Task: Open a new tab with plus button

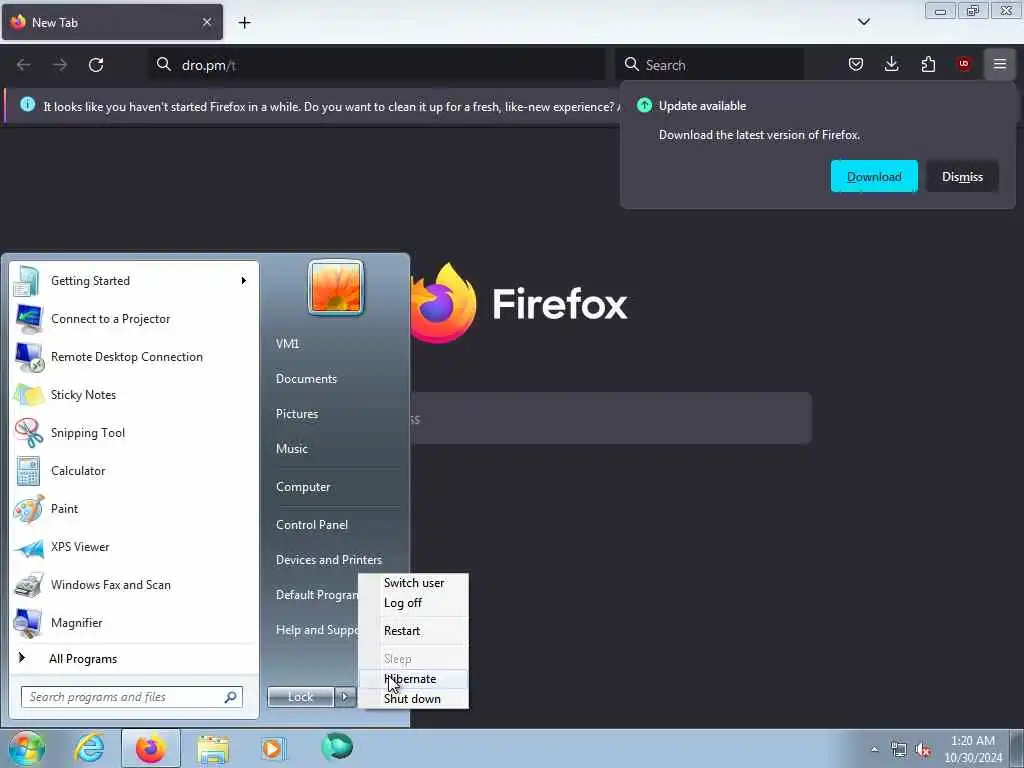Action: click(x=244, y=23)
